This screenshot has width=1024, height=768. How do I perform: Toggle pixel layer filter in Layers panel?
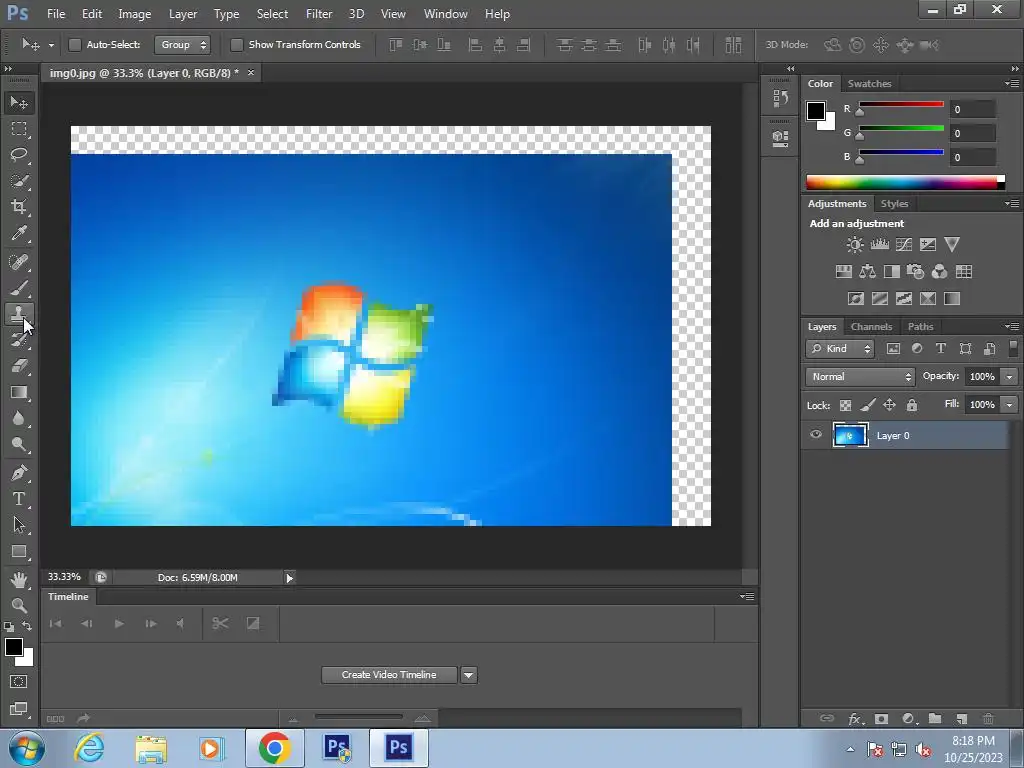[x=893, y=349]
